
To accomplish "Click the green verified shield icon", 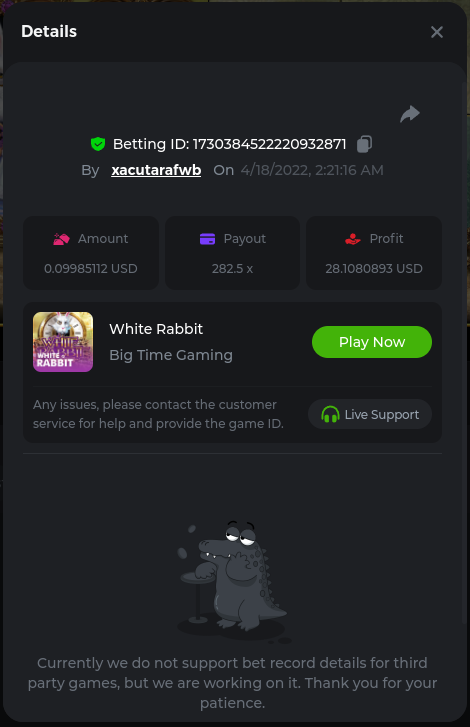I will point(98,144).
